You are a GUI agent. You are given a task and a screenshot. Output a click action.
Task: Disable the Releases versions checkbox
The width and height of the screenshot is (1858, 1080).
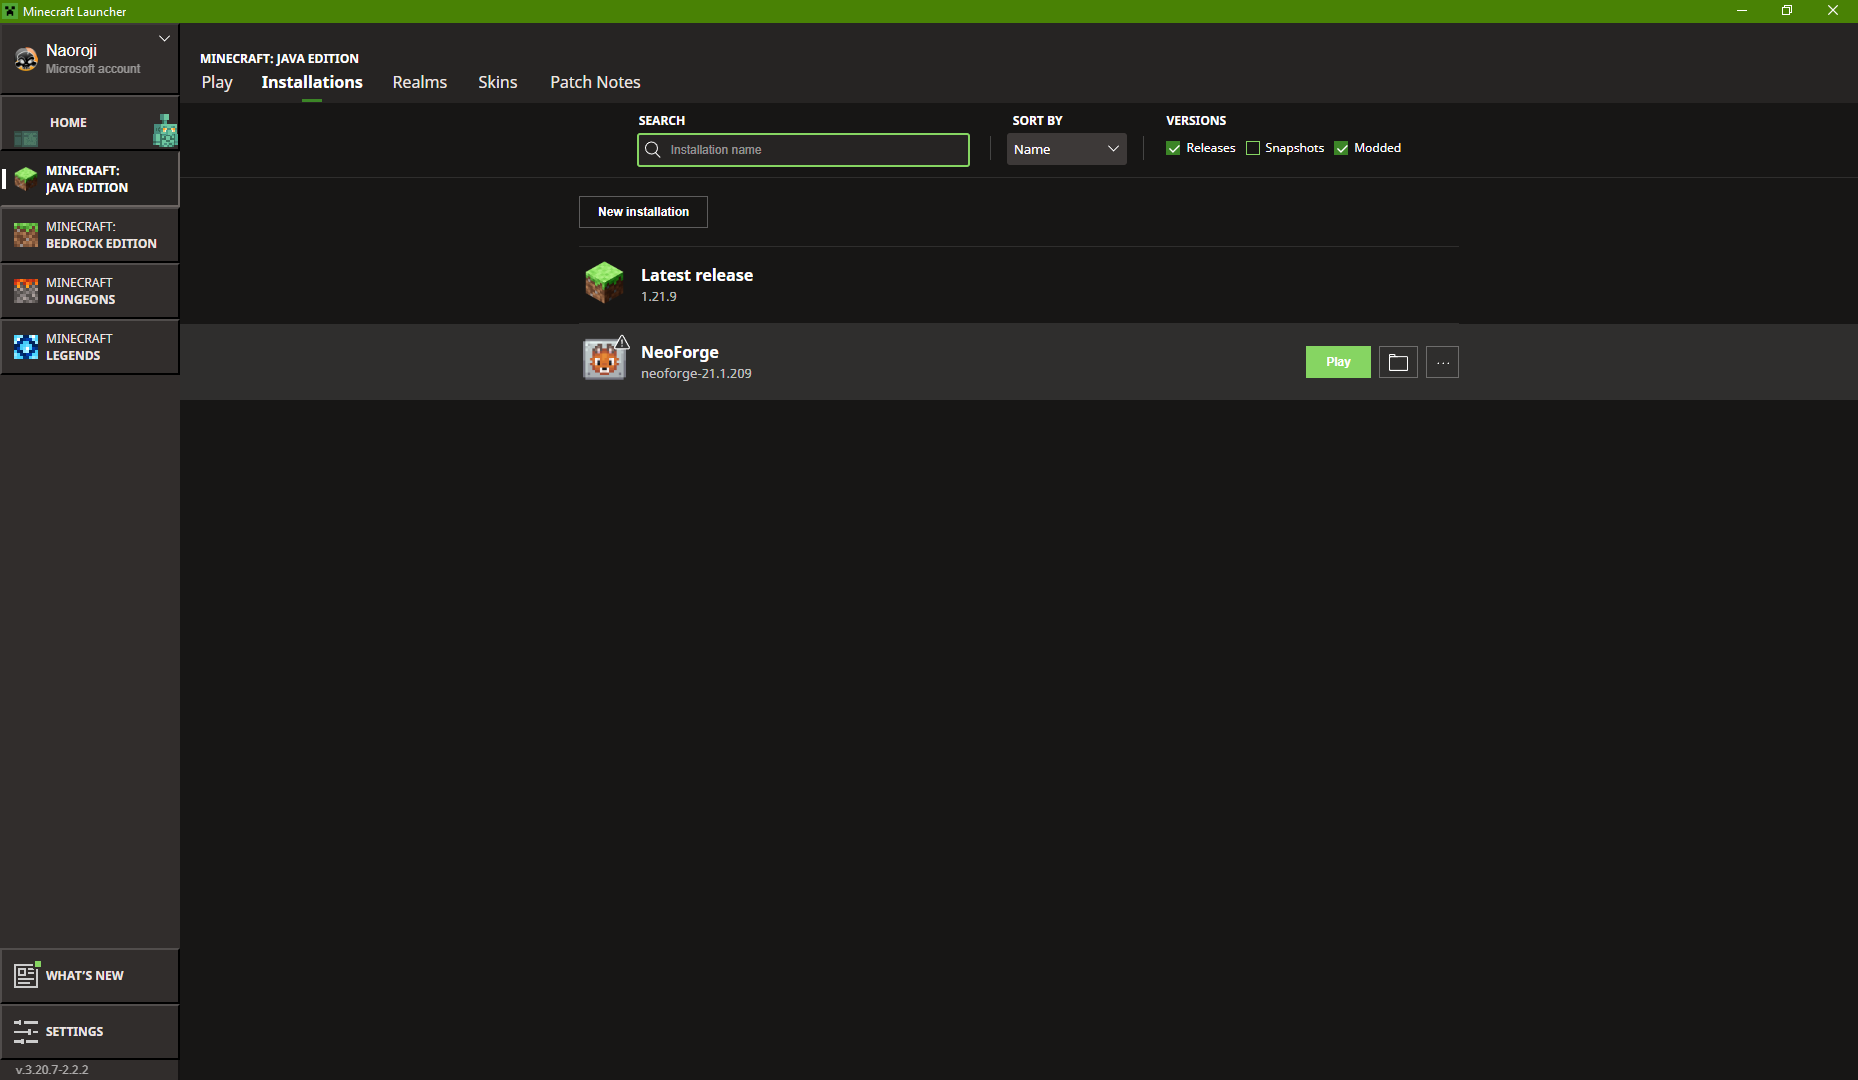pyautogui.click(x=1173, y=148)
